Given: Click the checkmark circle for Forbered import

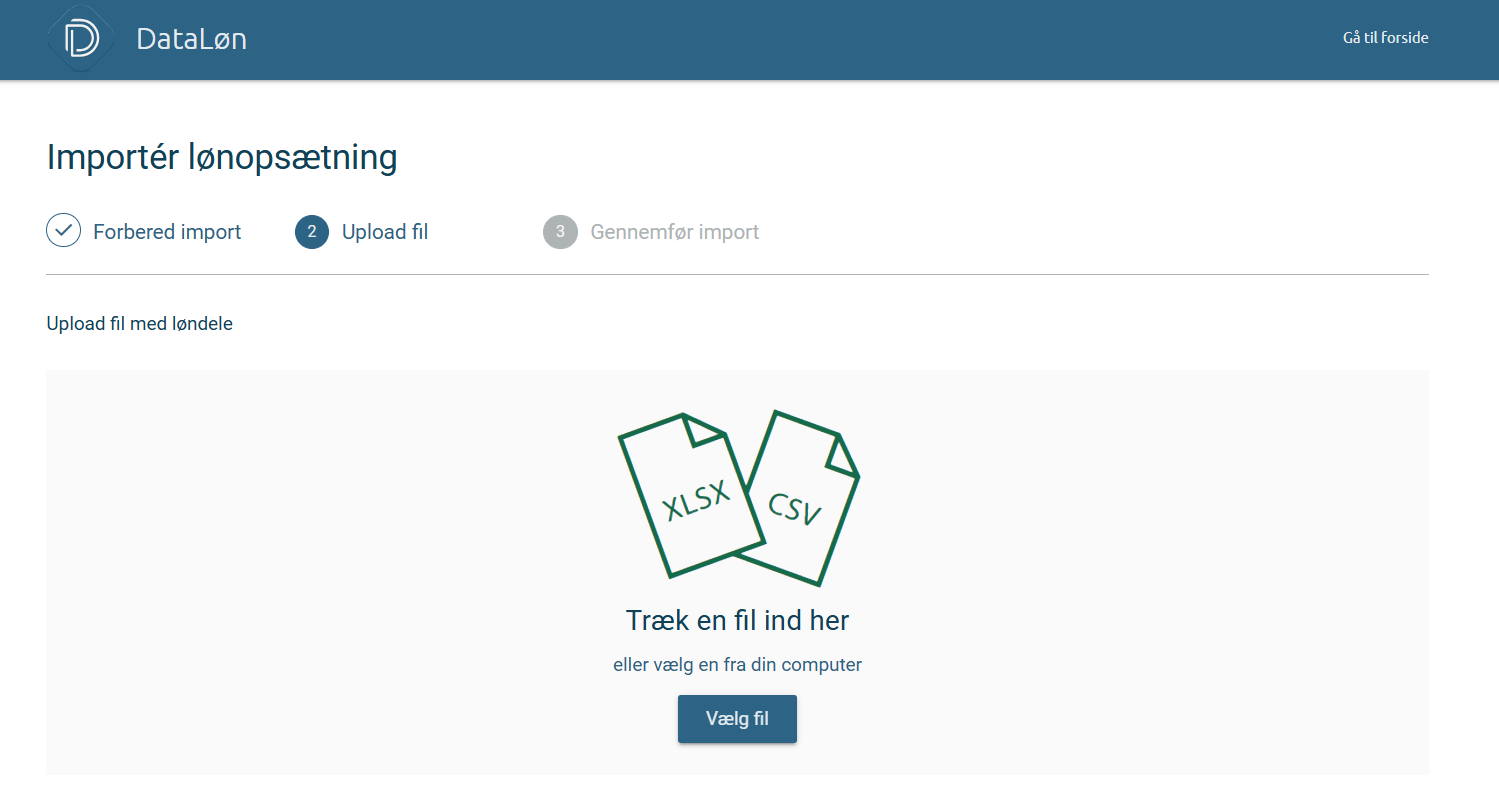Looking at the screenshot, I should pyautogui.click(x=64, y=231).
